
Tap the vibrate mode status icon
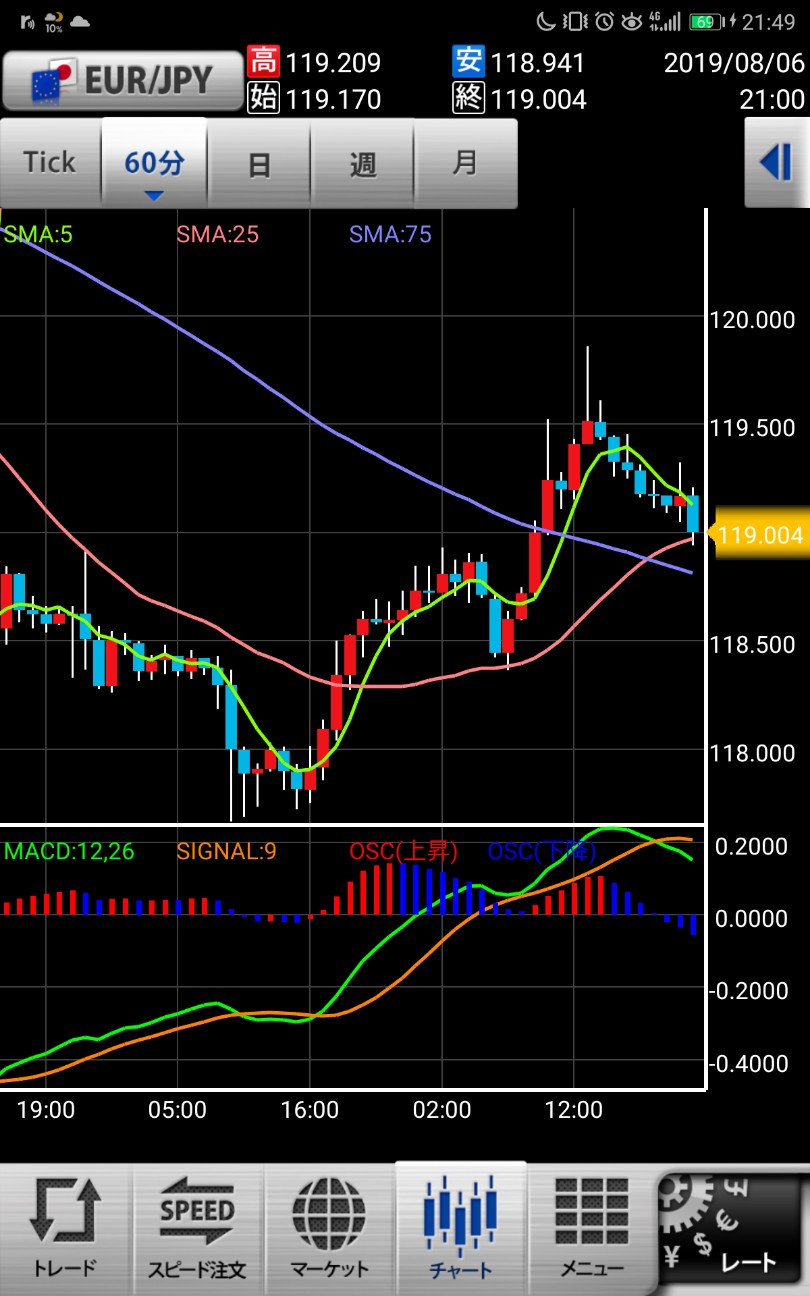(x=575, y=21)
